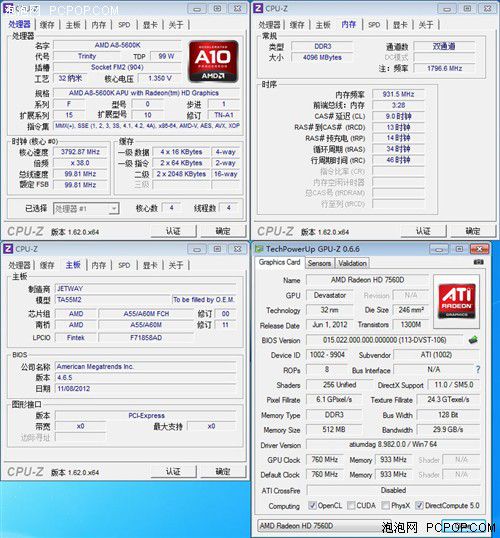Switch to 处理器 tab in memory CPU-Z window
The height and width of the screenshot is (538, 500).
[x=269, y=25]
